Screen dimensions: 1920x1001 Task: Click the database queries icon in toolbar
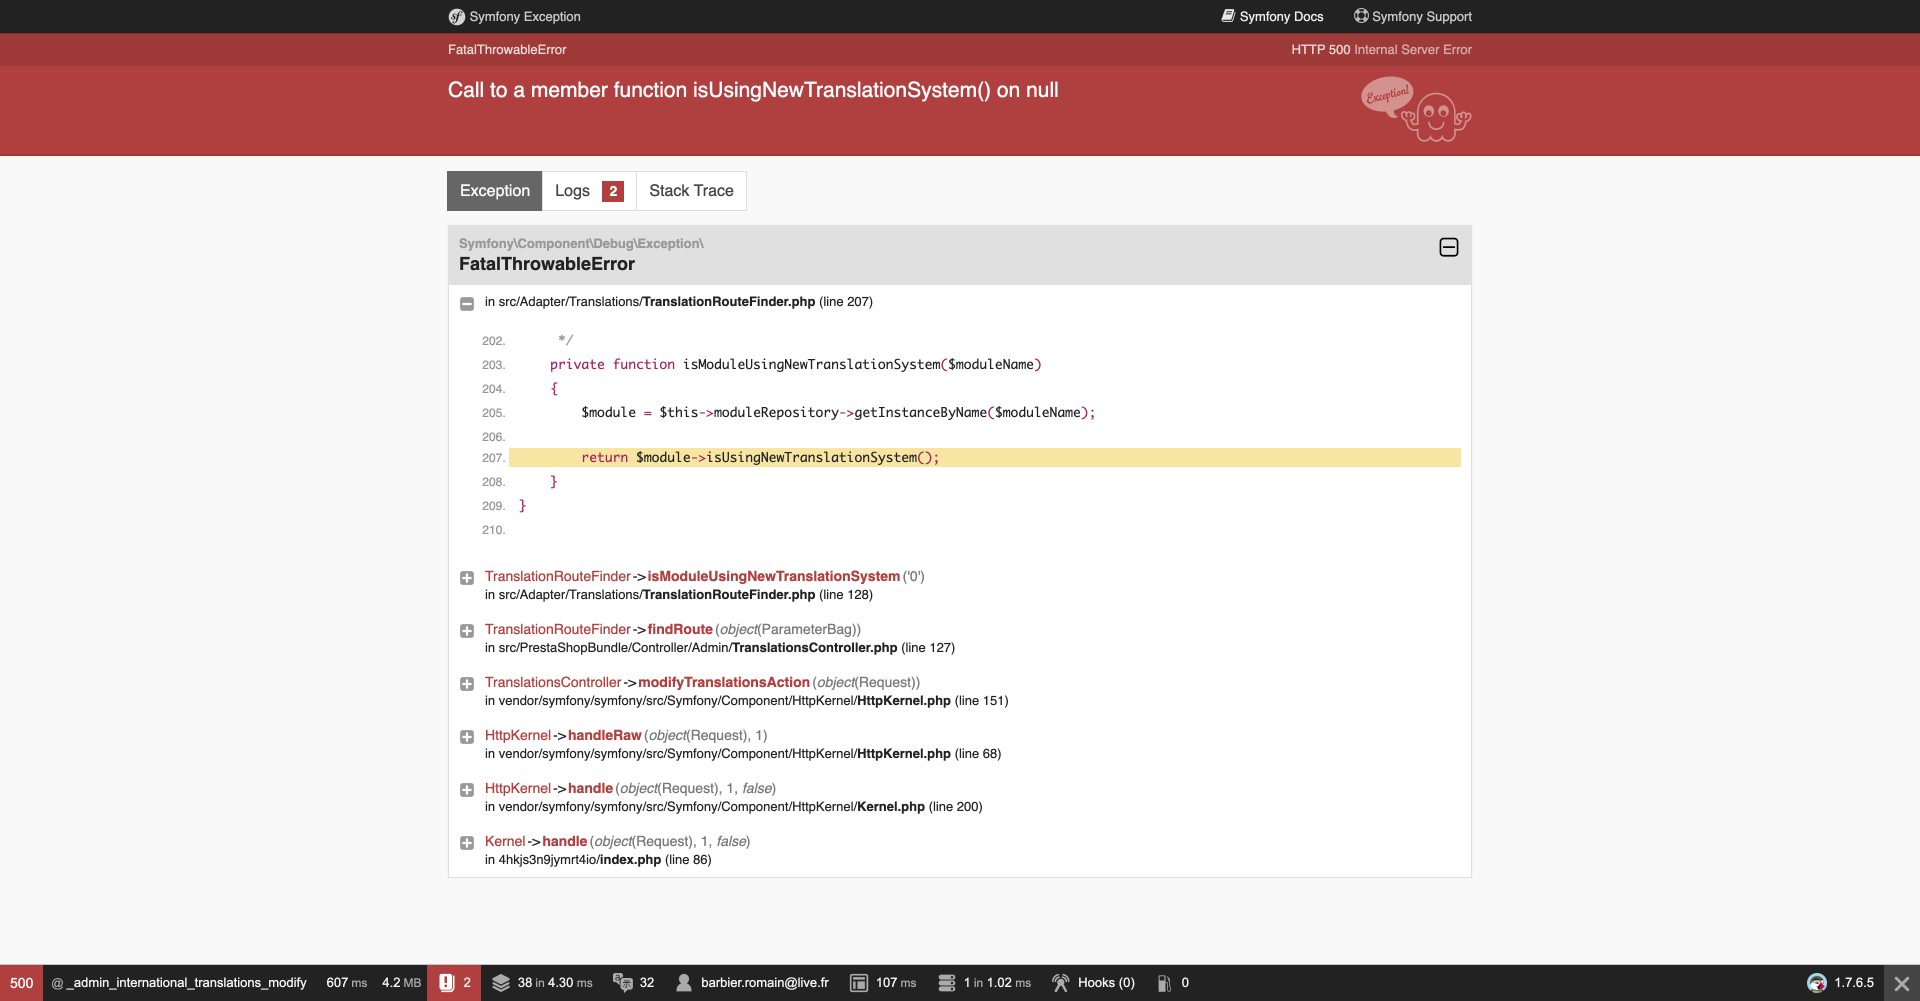click(x=947, y=983)
